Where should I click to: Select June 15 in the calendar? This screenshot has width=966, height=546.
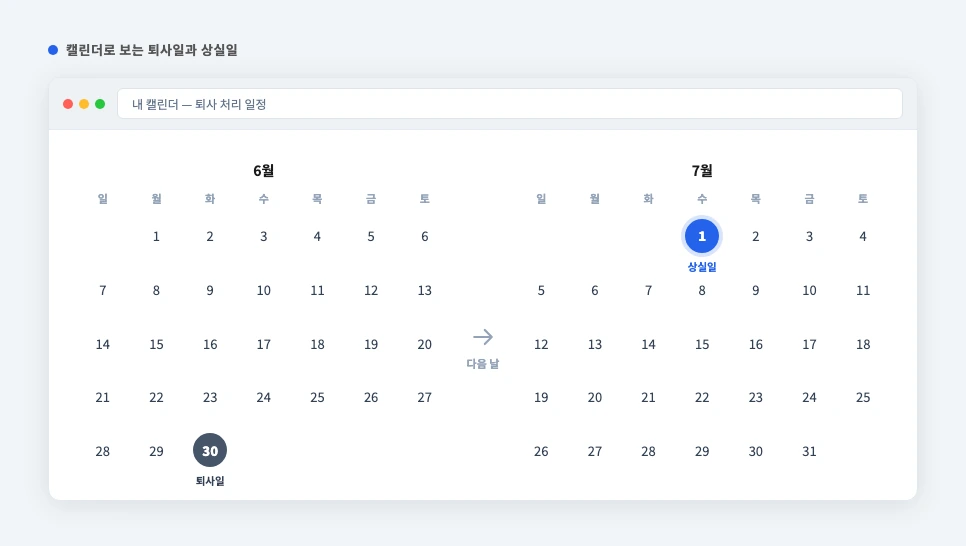click(156, 344)
